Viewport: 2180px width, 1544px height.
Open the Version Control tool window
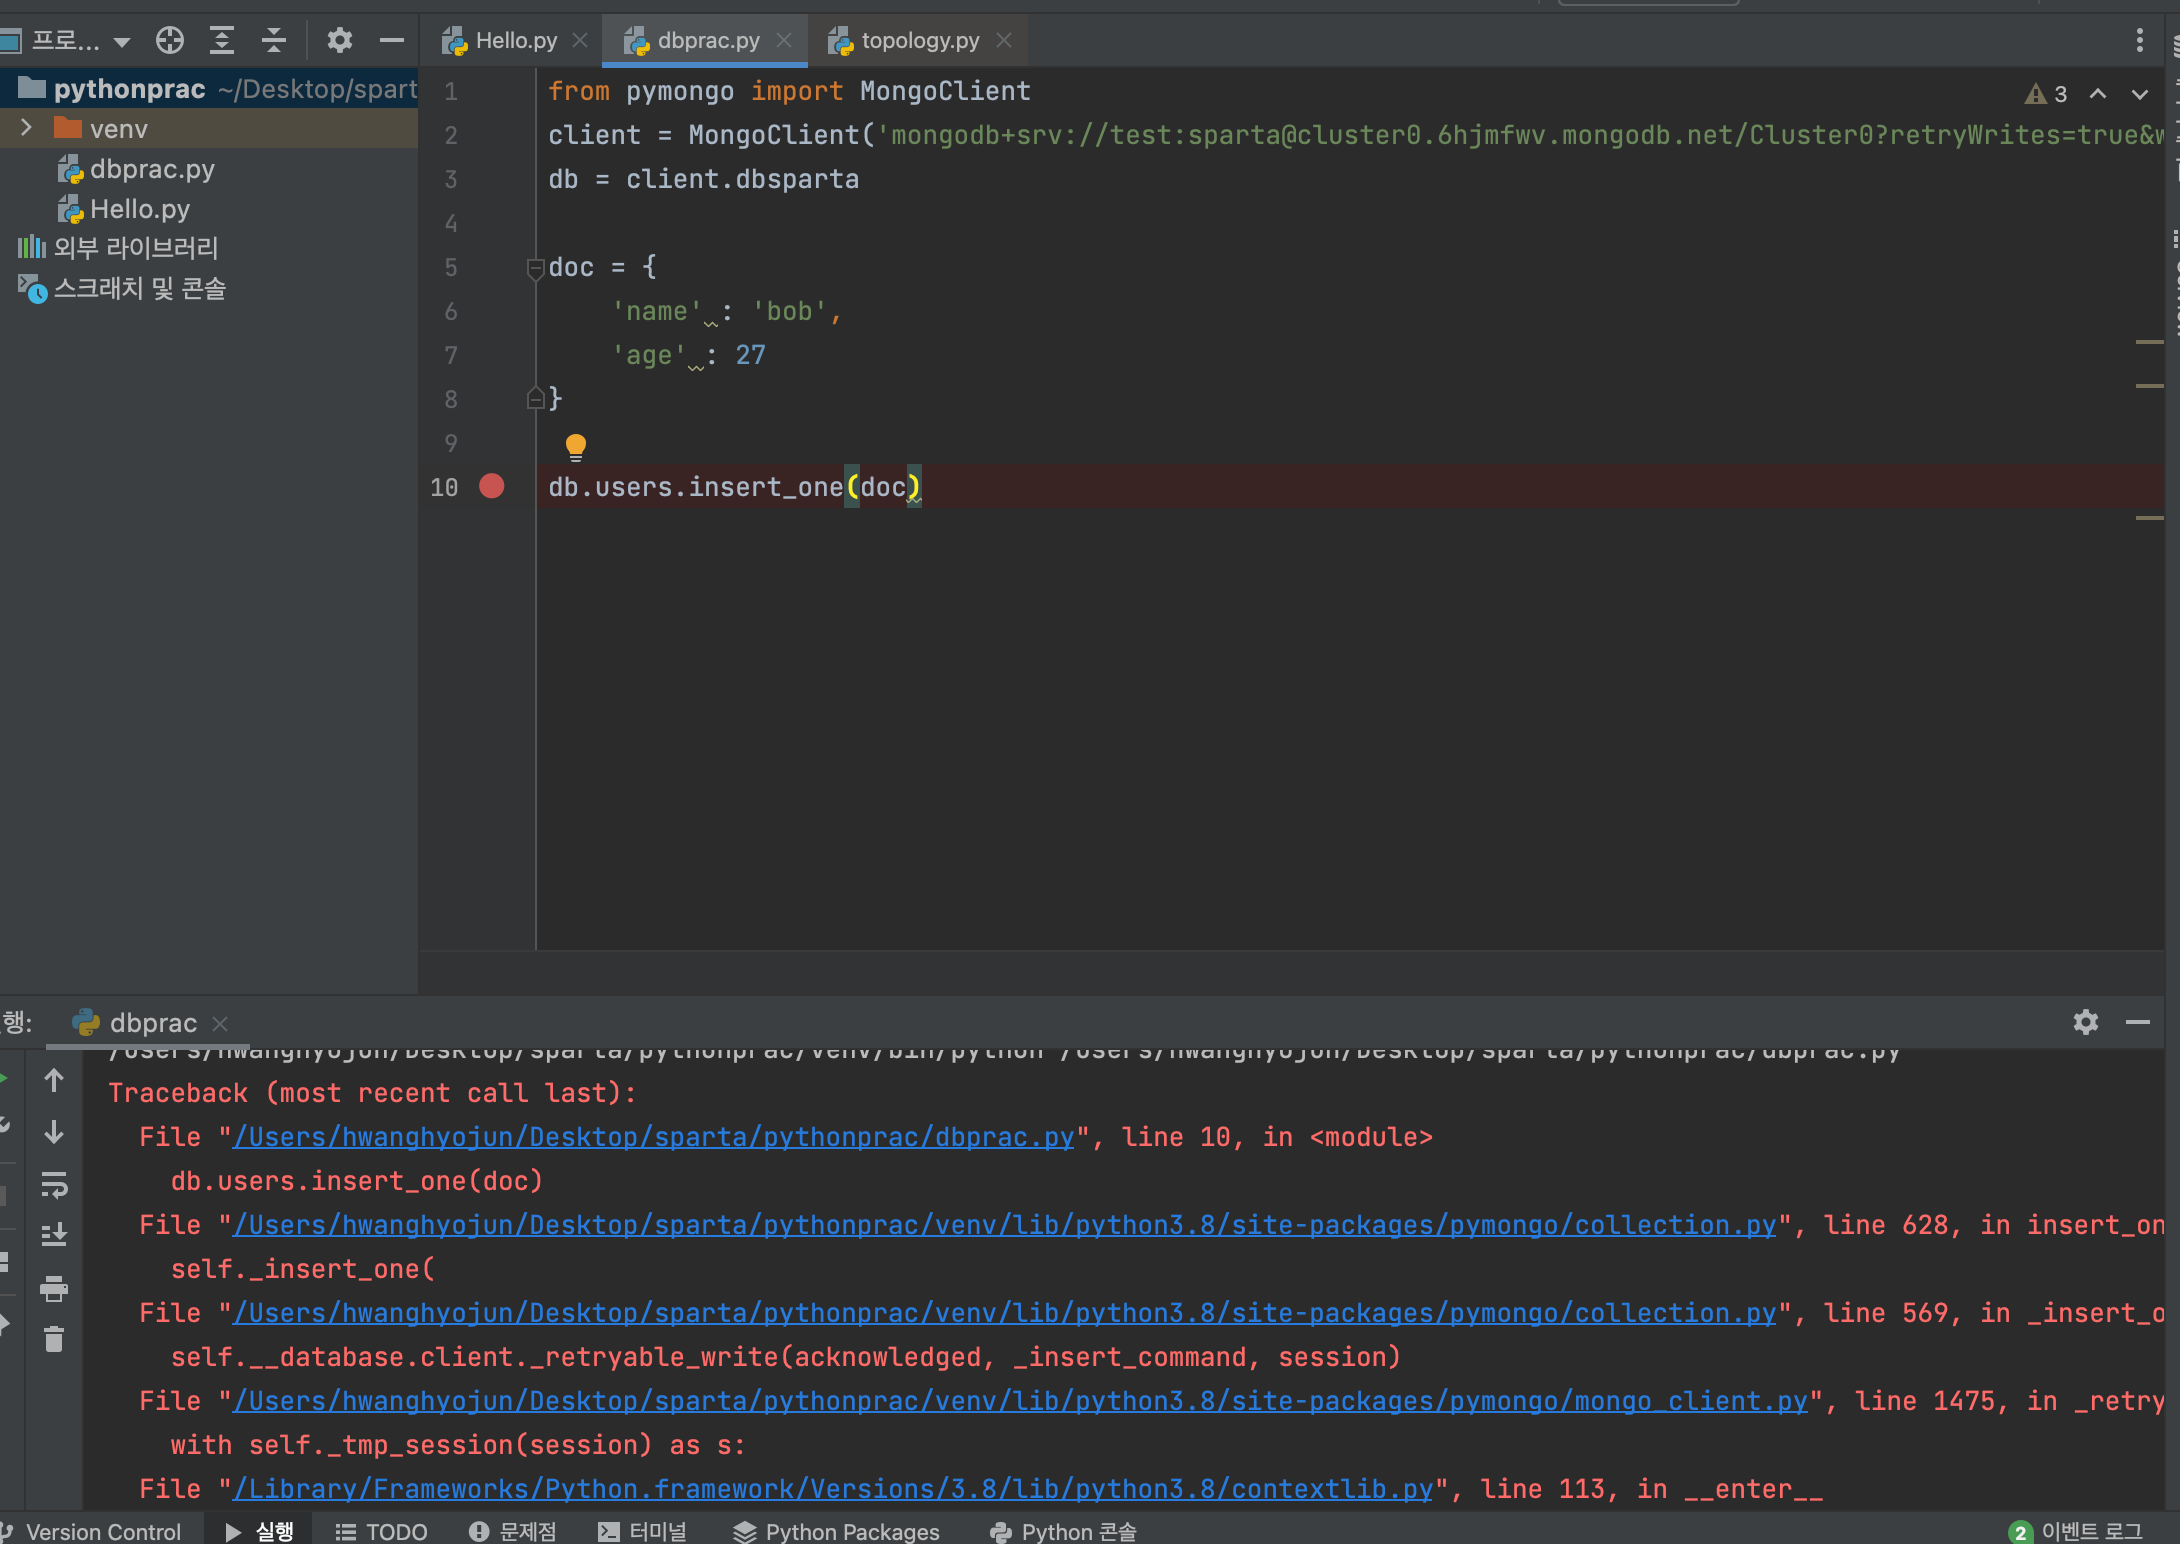point(92,1531)
